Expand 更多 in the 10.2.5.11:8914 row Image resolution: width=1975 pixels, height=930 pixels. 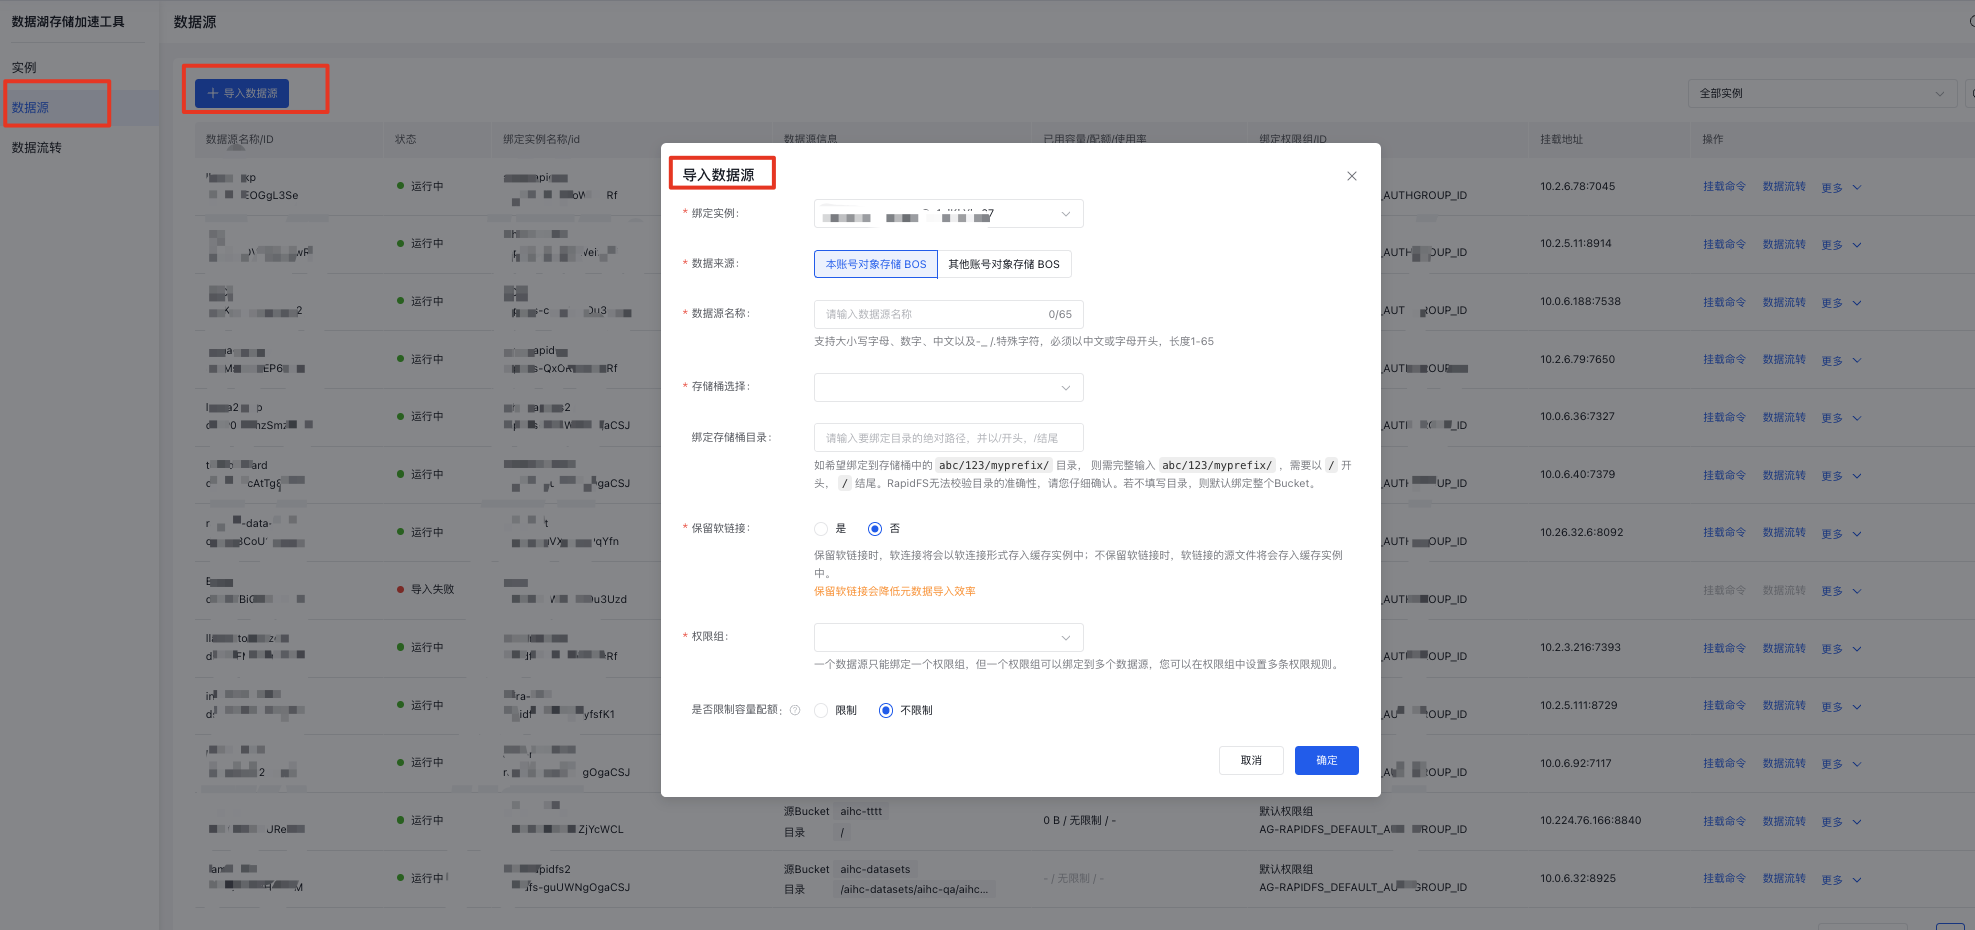point(1841,245)
